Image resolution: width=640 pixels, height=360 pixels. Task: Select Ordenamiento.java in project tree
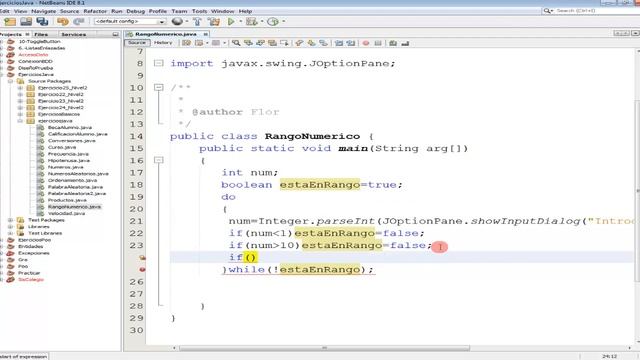coord(72,180)
